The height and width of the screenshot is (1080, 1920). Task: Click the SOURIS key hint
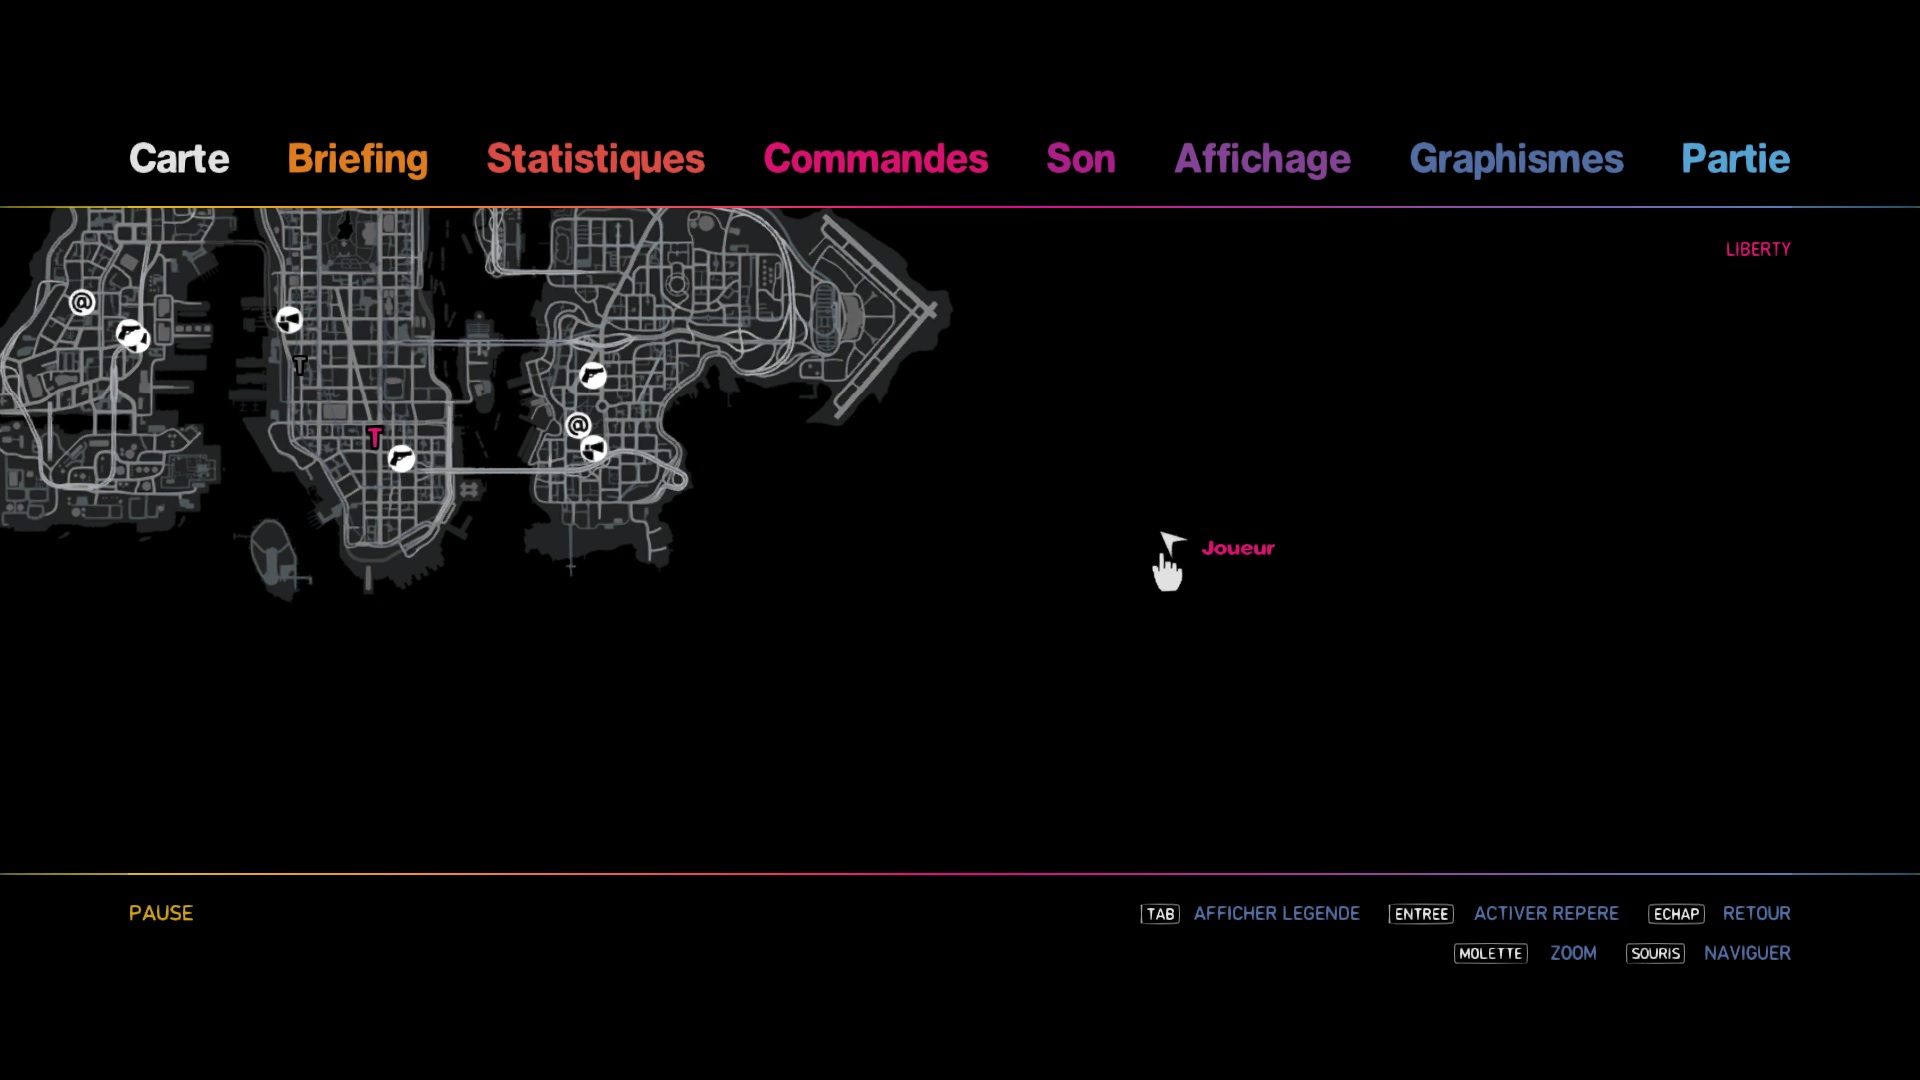[1655, 954]
